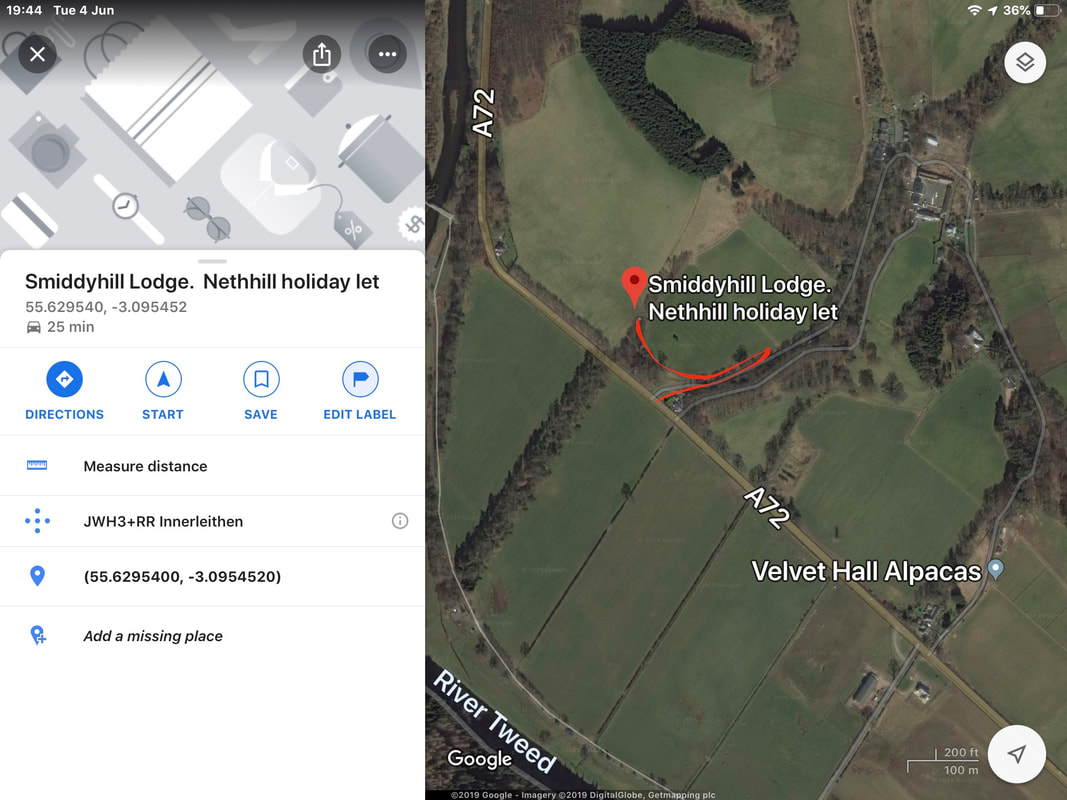Select the Velvet Hall Alpacas marker
The width and height of the screenshot is (1067, 800).
(x=996, y=569)
